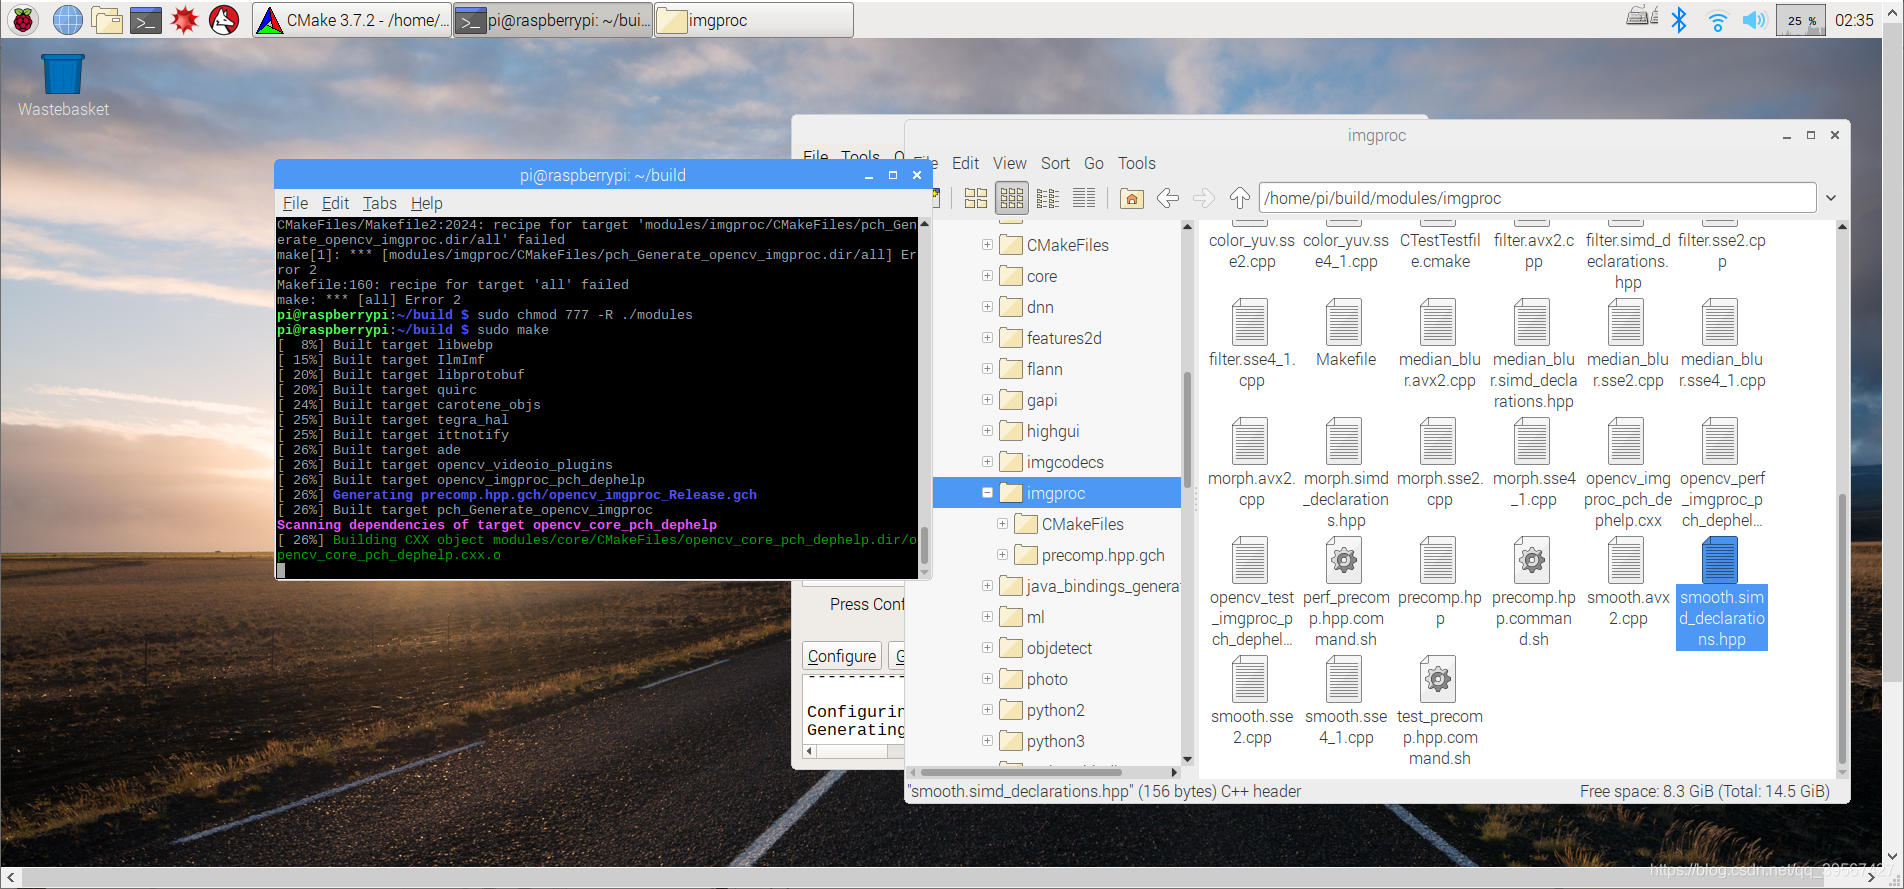The height and width of the screenshot is (889, 1904).
Task: Open the Wolfram wolf icon
Action: tap(224, 20)
